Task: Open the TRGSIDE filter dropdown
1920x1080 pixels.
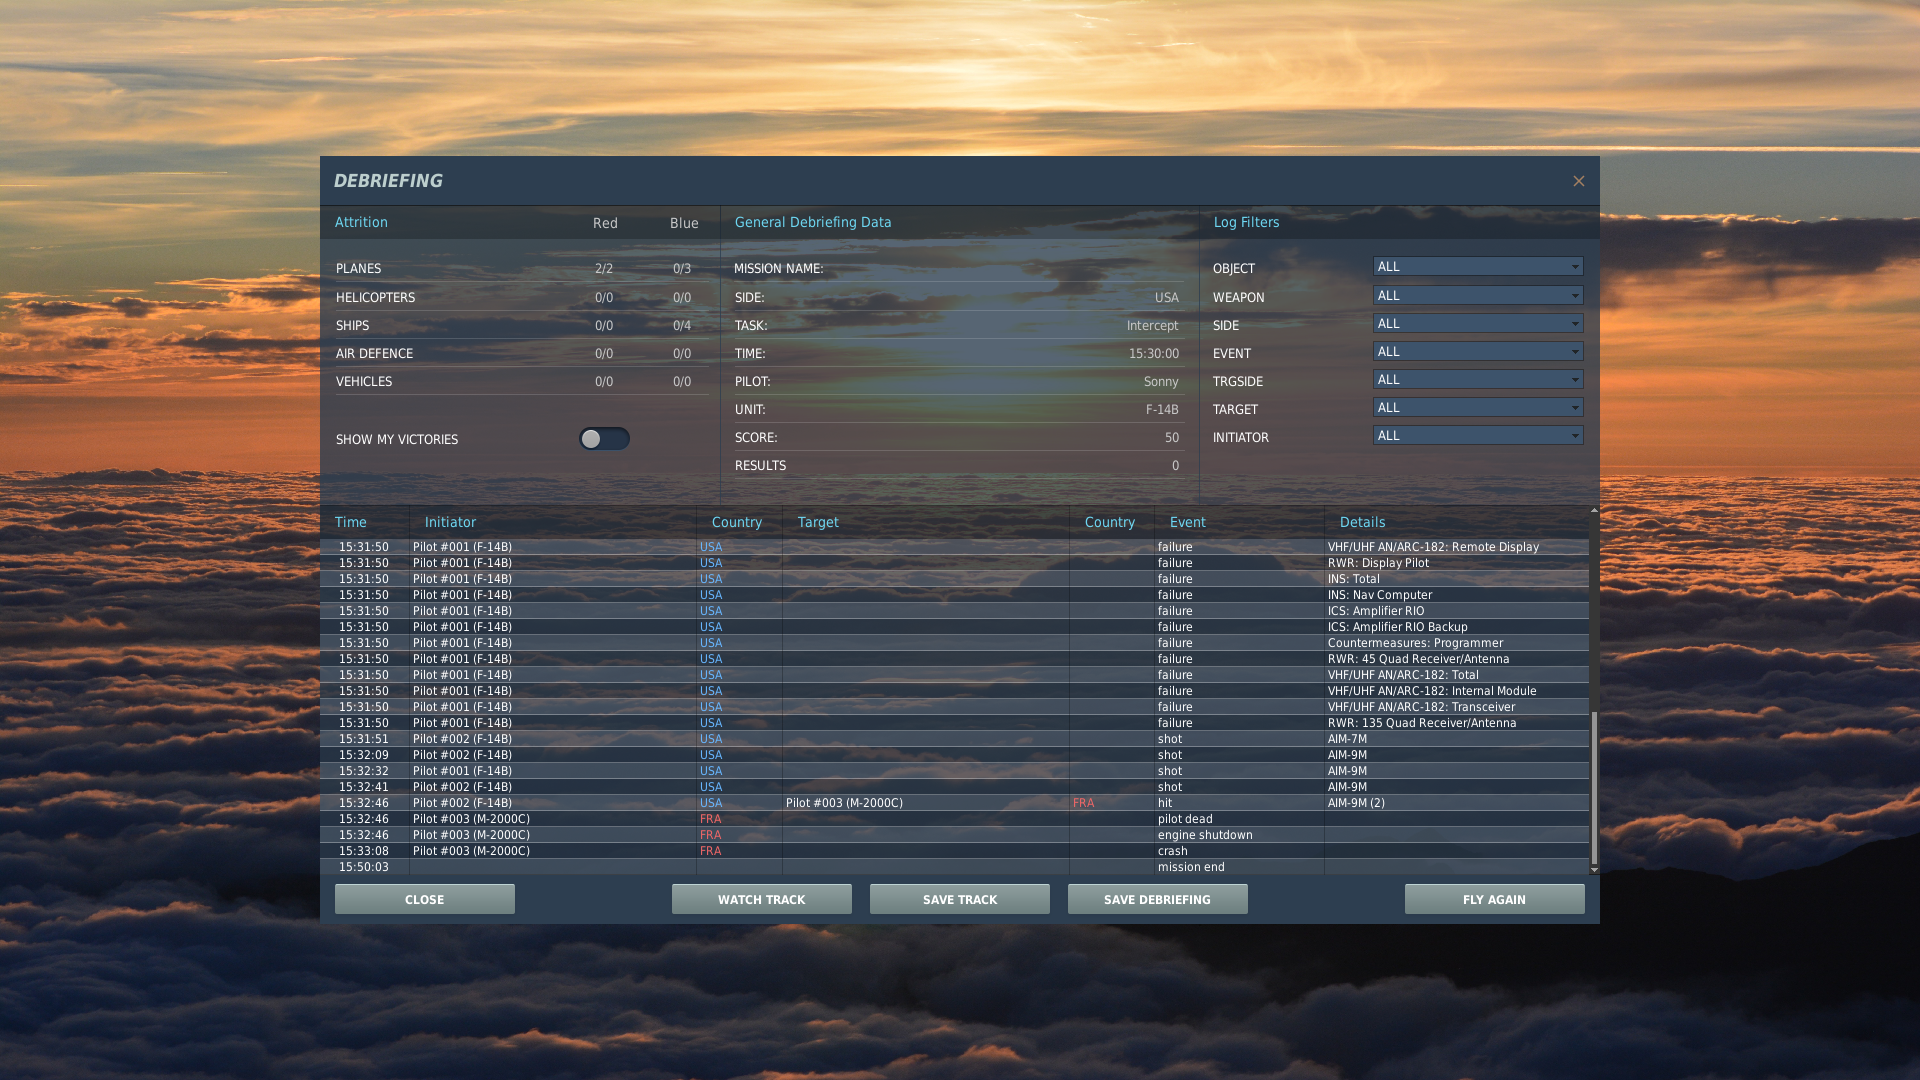Action: point(1478,380)
